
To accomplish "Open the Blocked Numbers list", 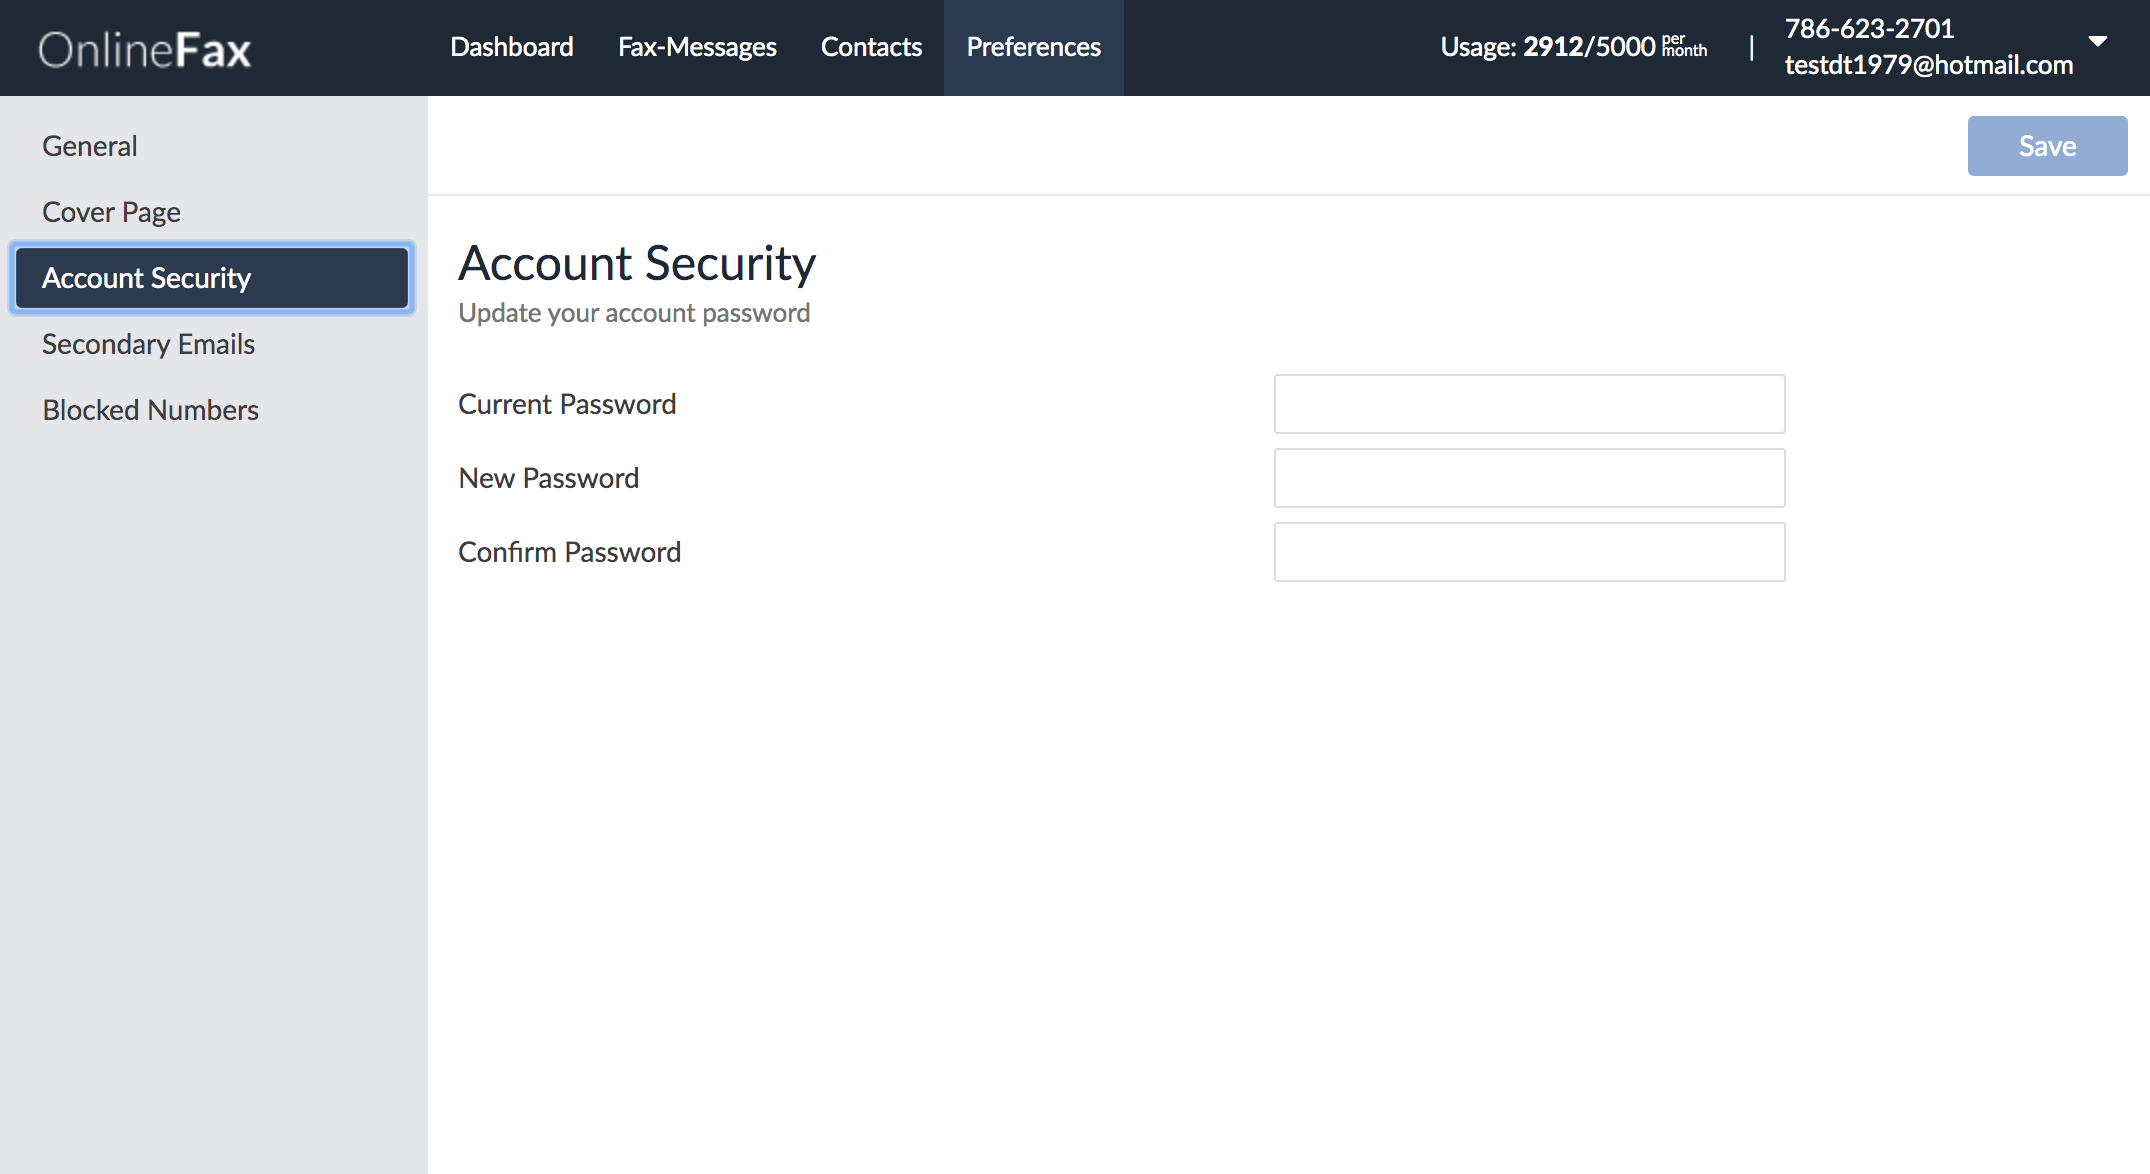I will [150, 409].
